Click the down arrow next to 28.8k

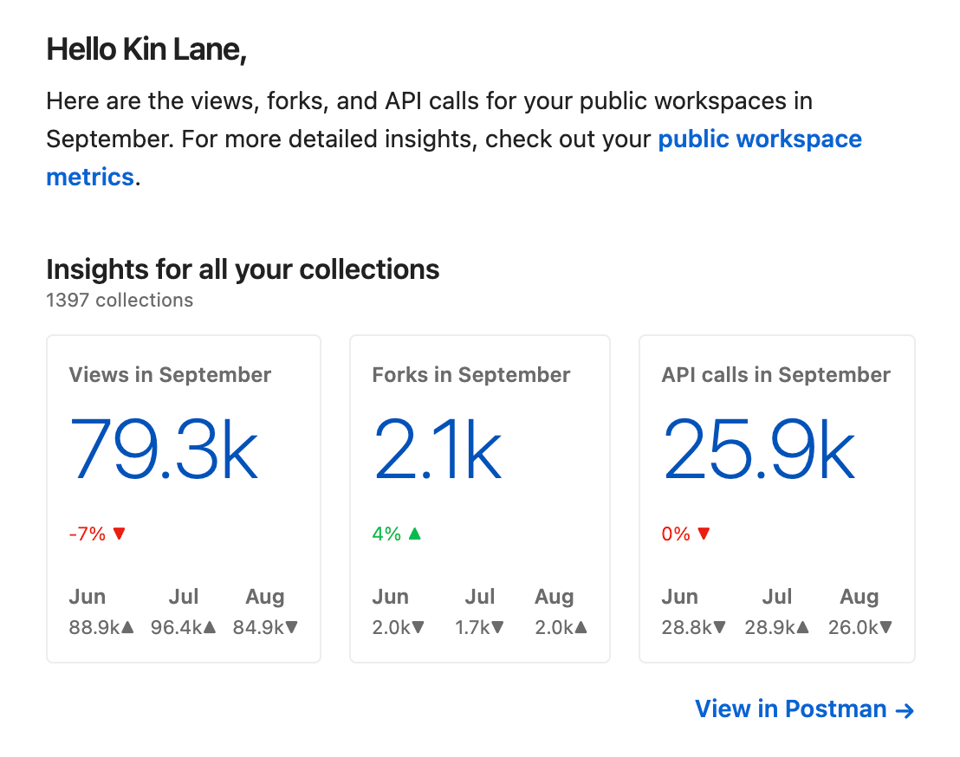[720, 628]
